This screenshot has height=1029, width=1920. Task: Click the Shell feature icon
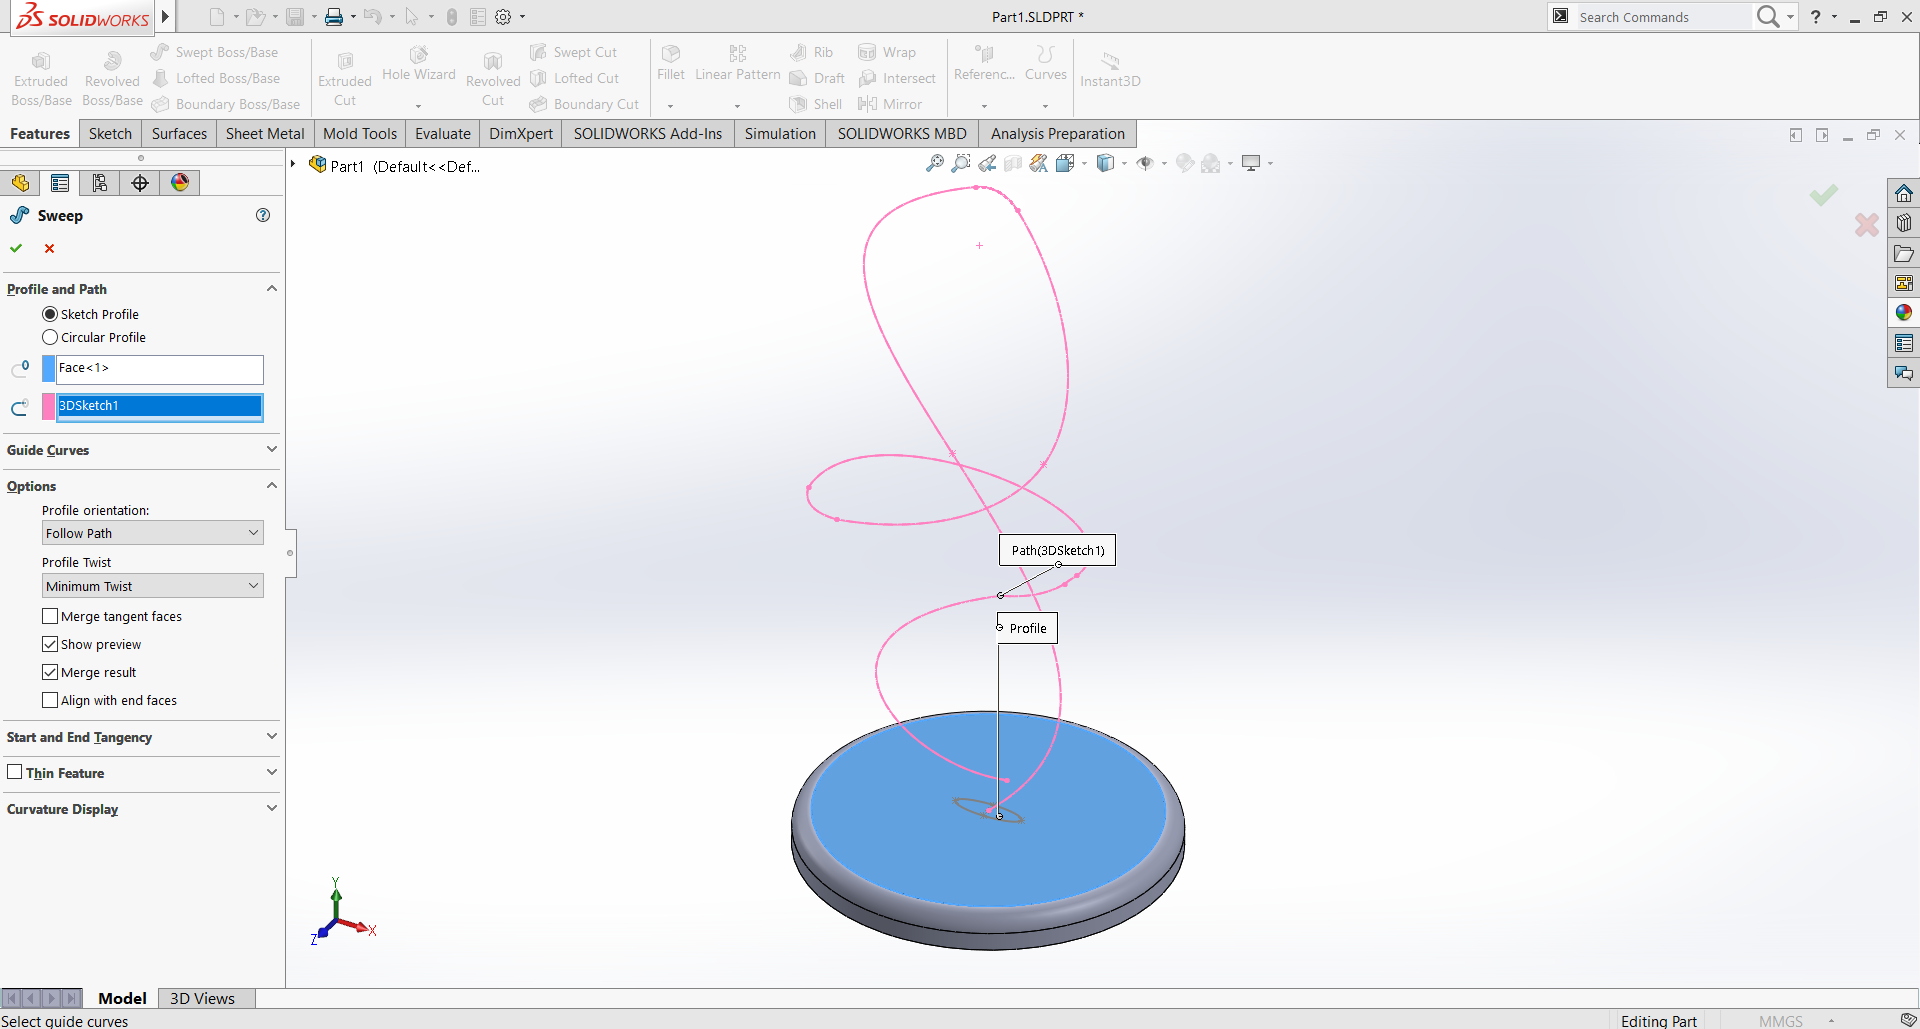[815, 104]
